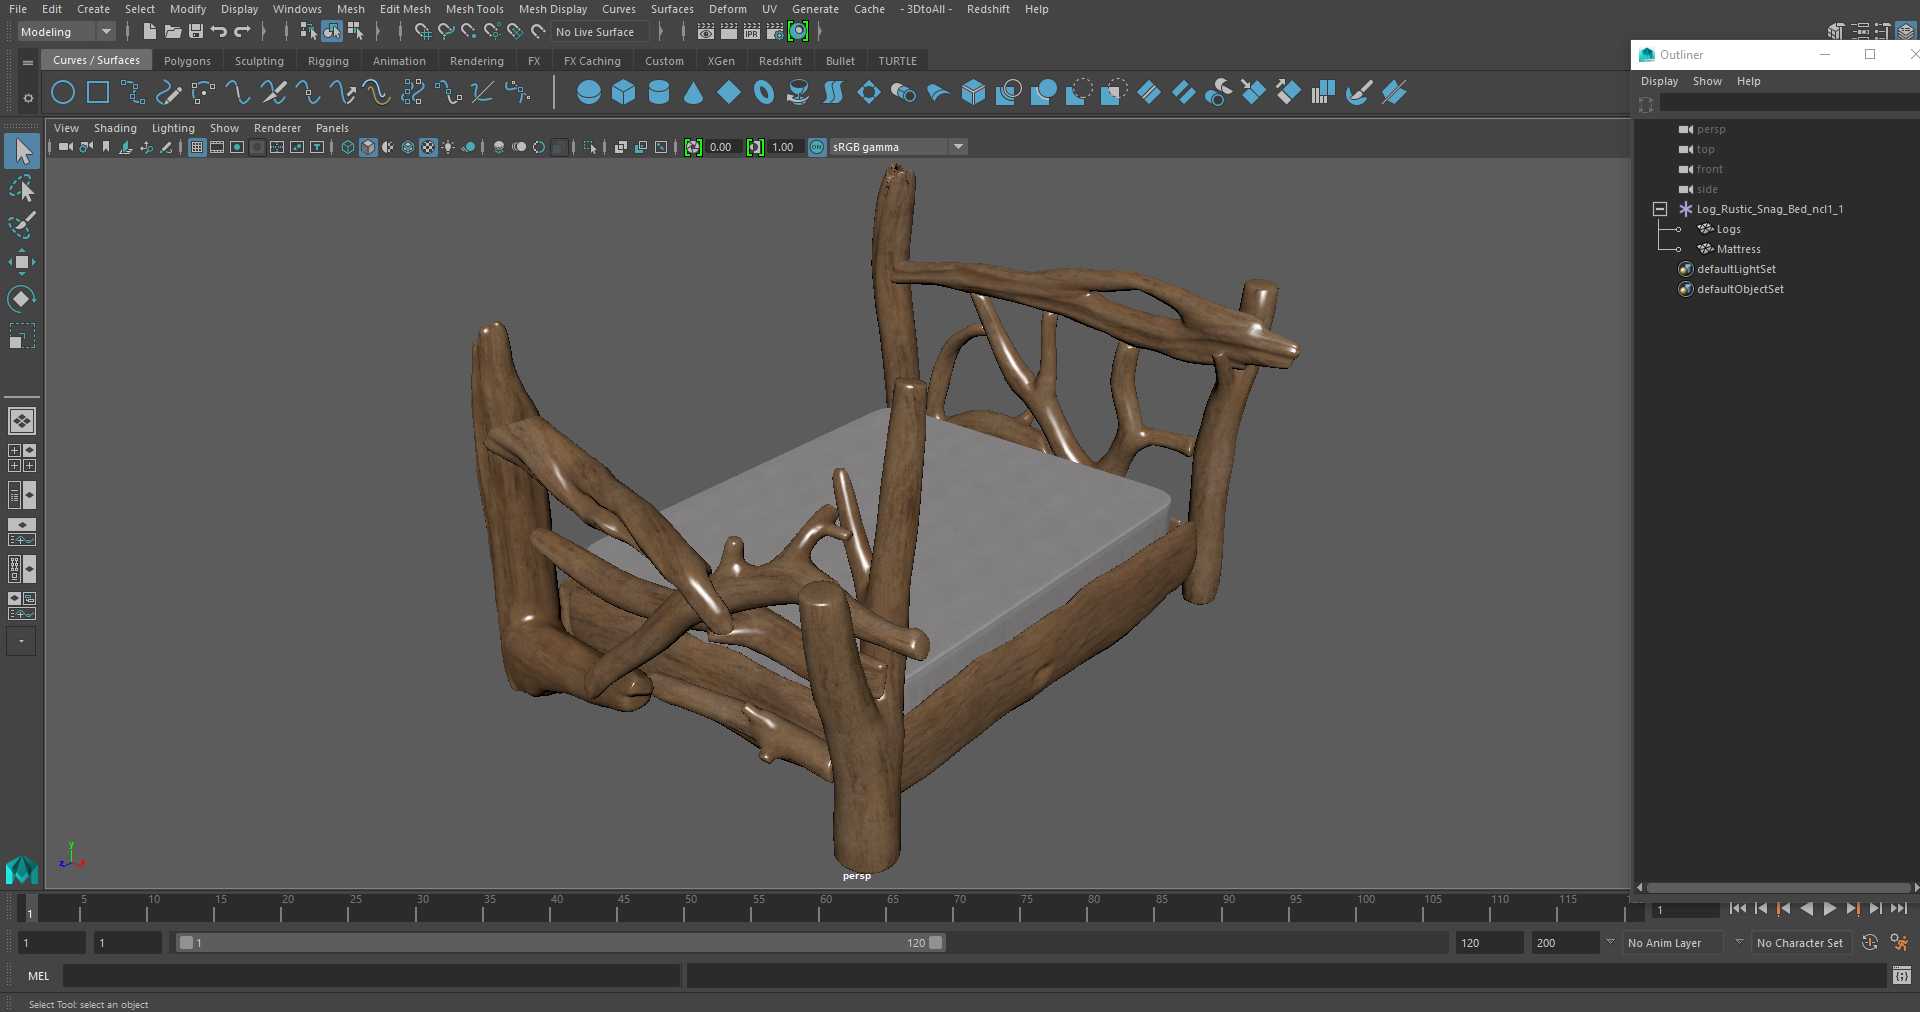
Task: Create a NURBS cone from shelf
Action: (694, 93)
